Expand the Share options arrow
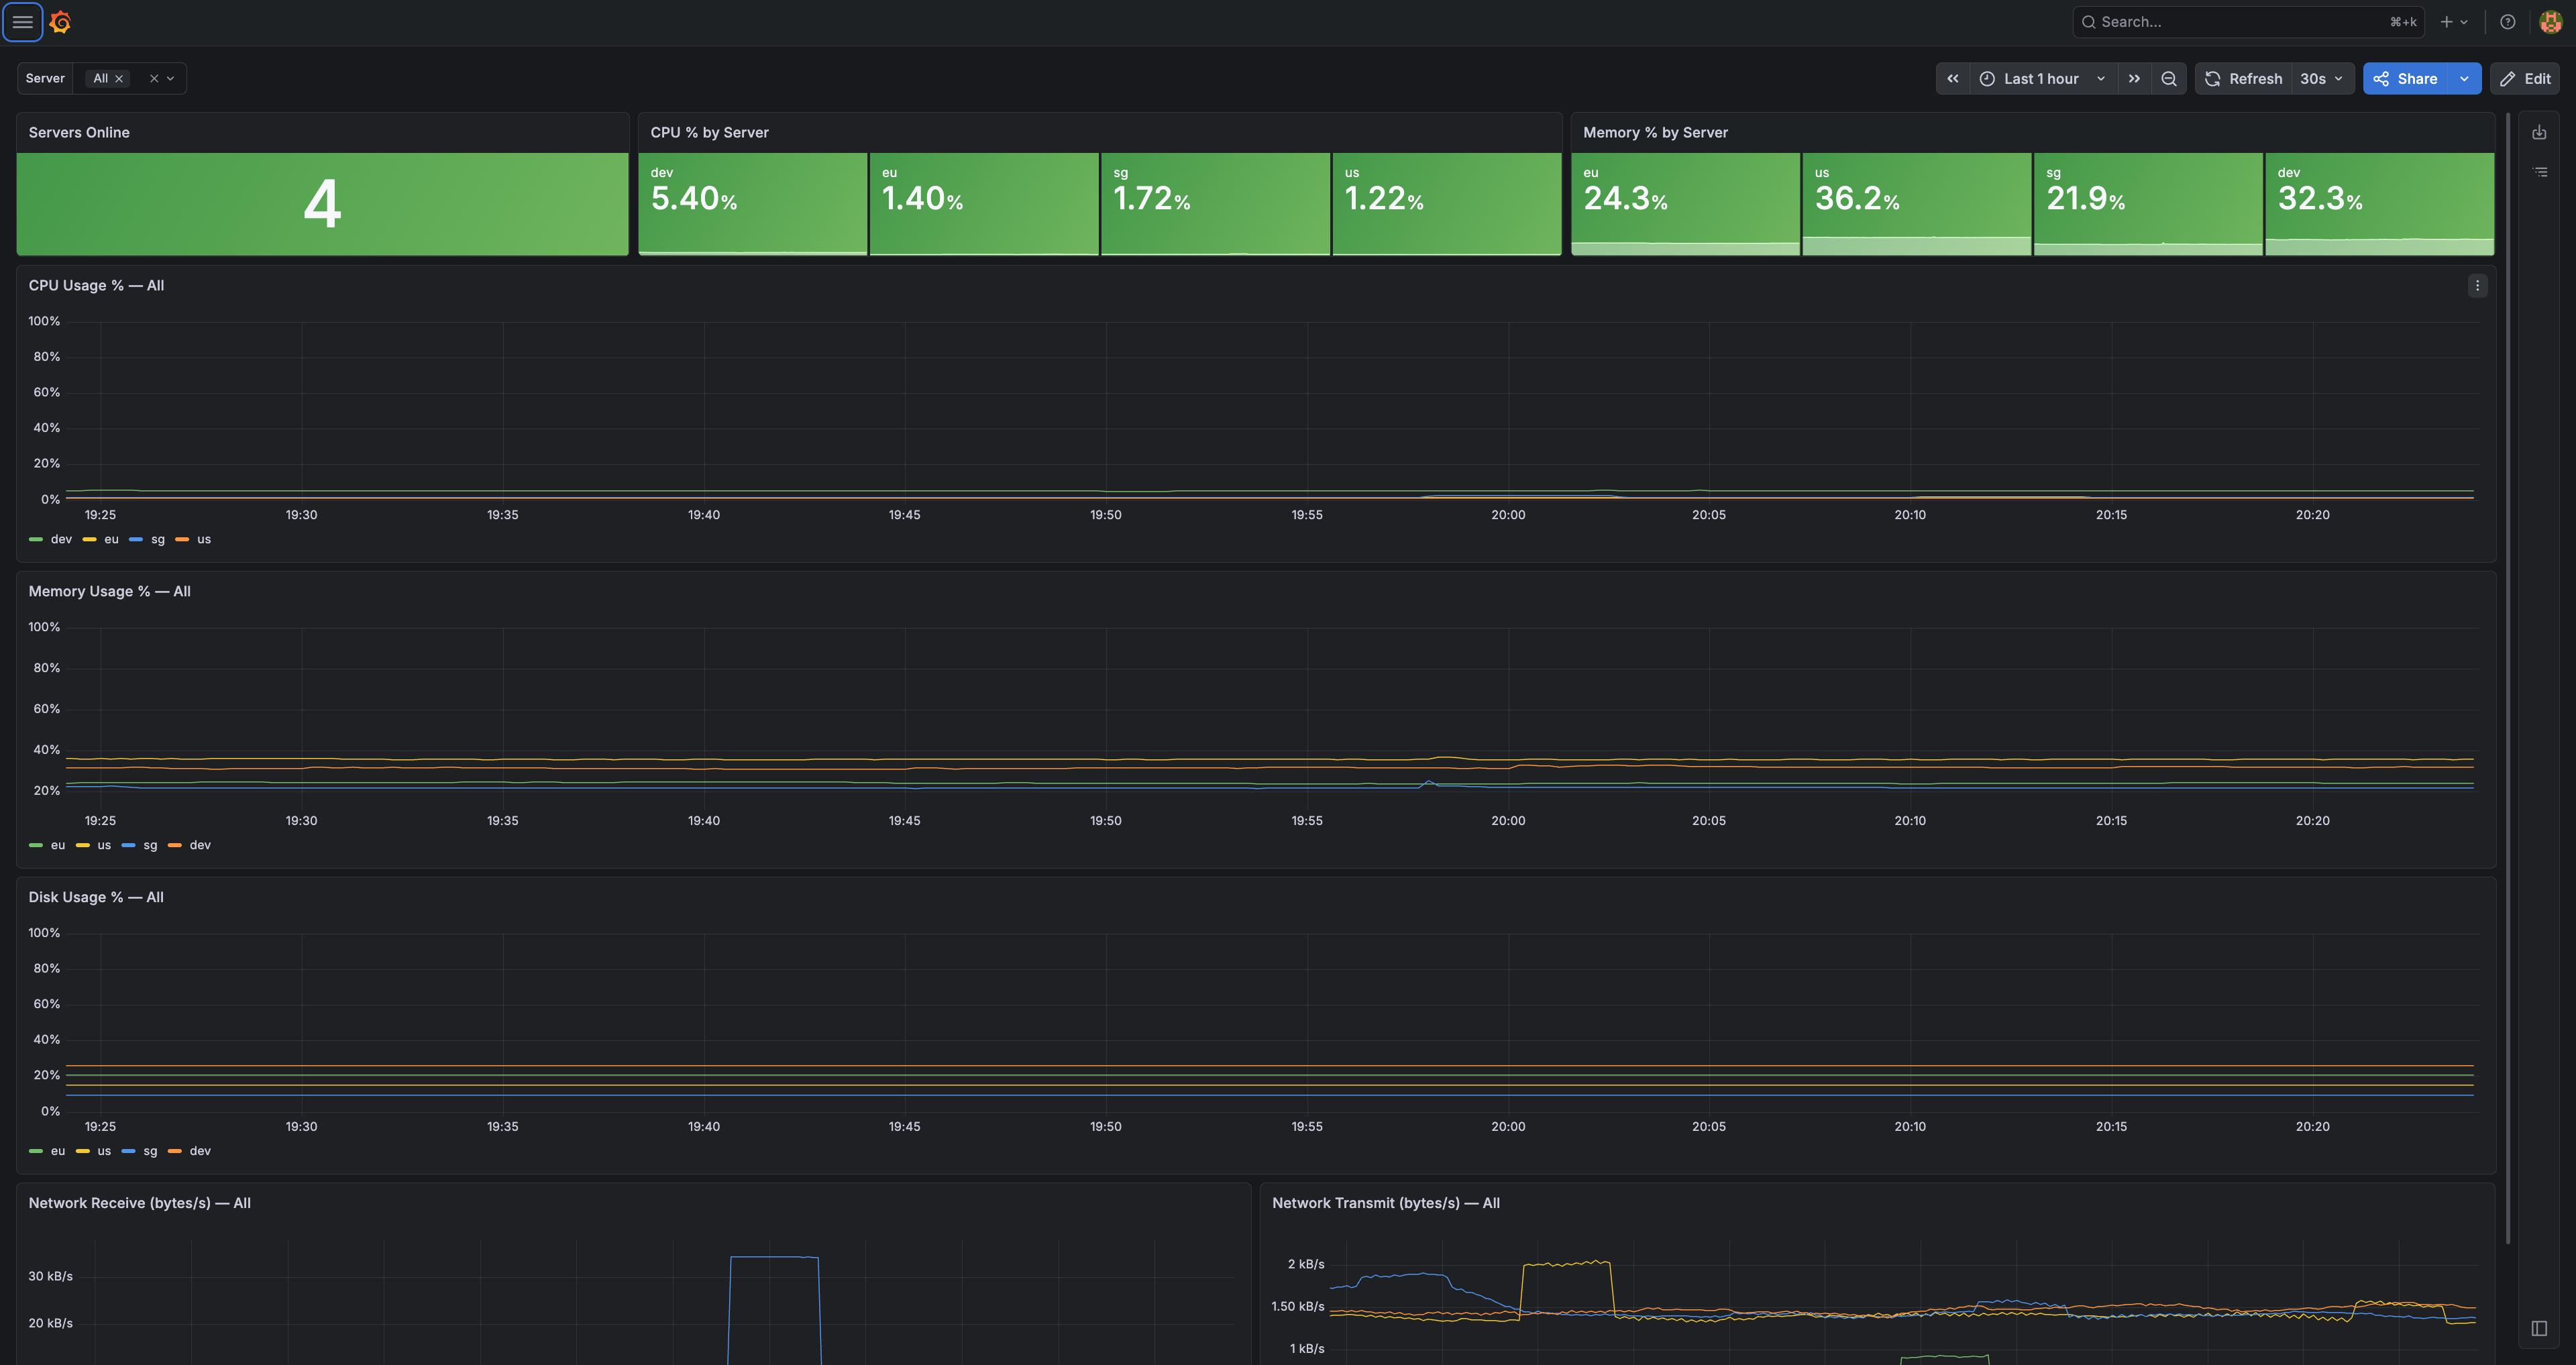Viewport: 2576px width, 1365px height. (2464, 79)
